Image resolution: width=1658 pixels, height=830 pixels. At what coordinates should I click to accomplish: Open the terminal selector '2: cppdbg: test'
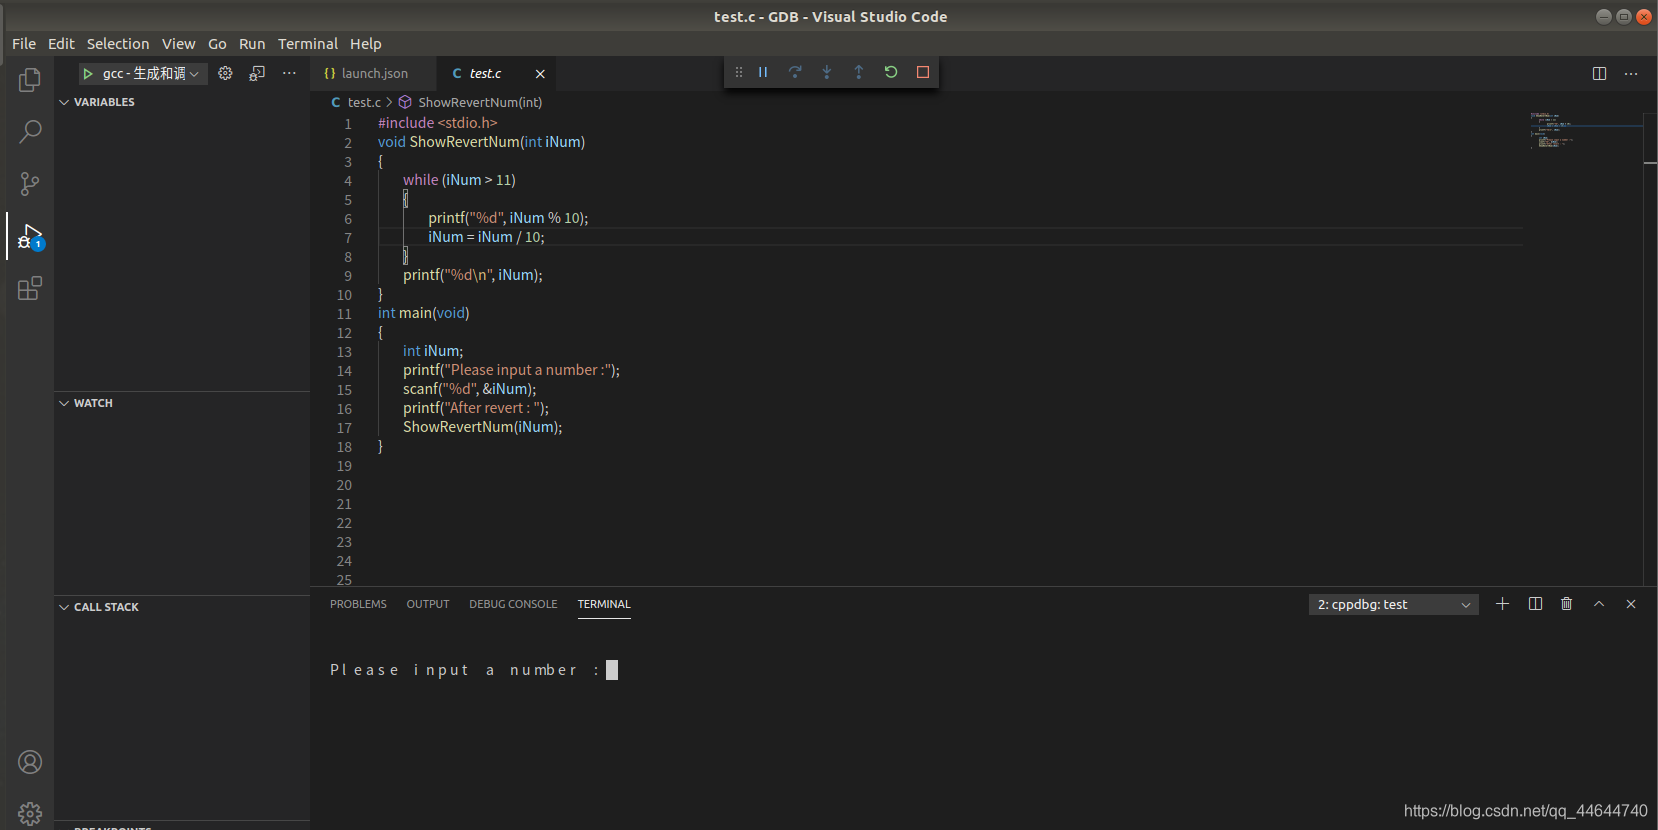click(1393, 605)
